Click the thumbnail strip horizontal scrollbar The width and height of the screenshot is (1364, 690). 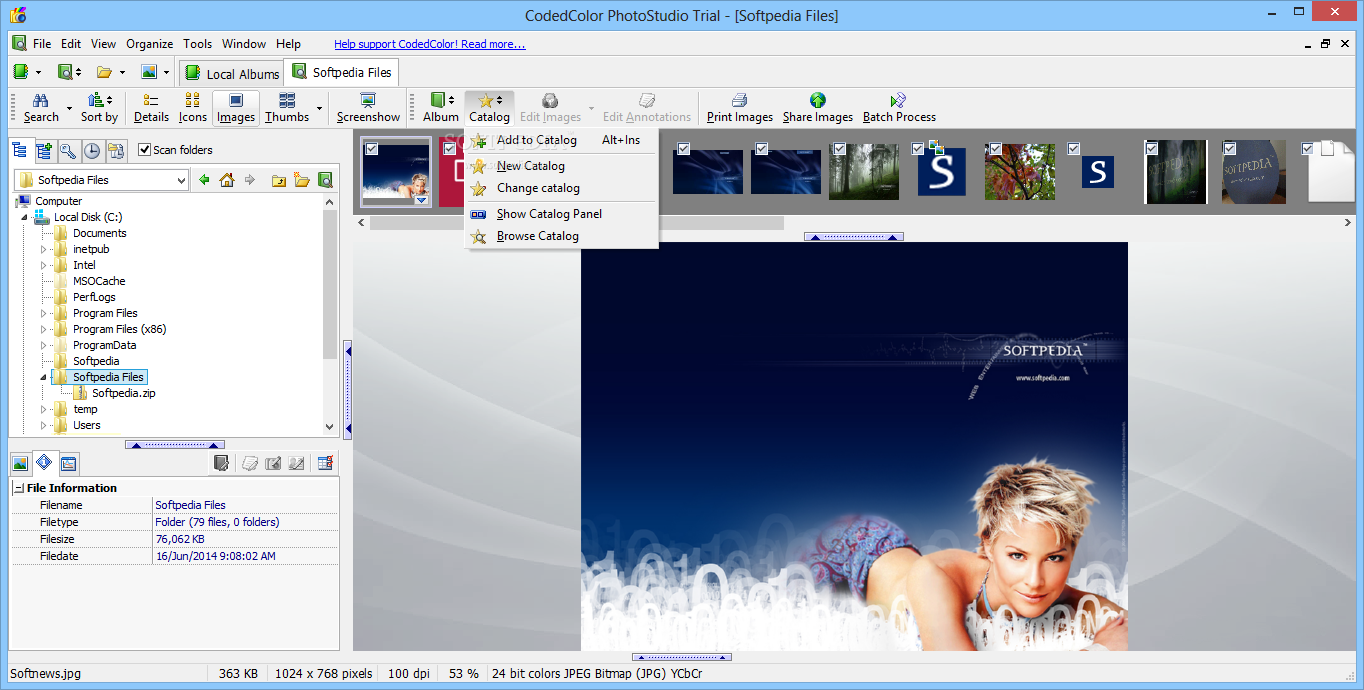(579, 223)
